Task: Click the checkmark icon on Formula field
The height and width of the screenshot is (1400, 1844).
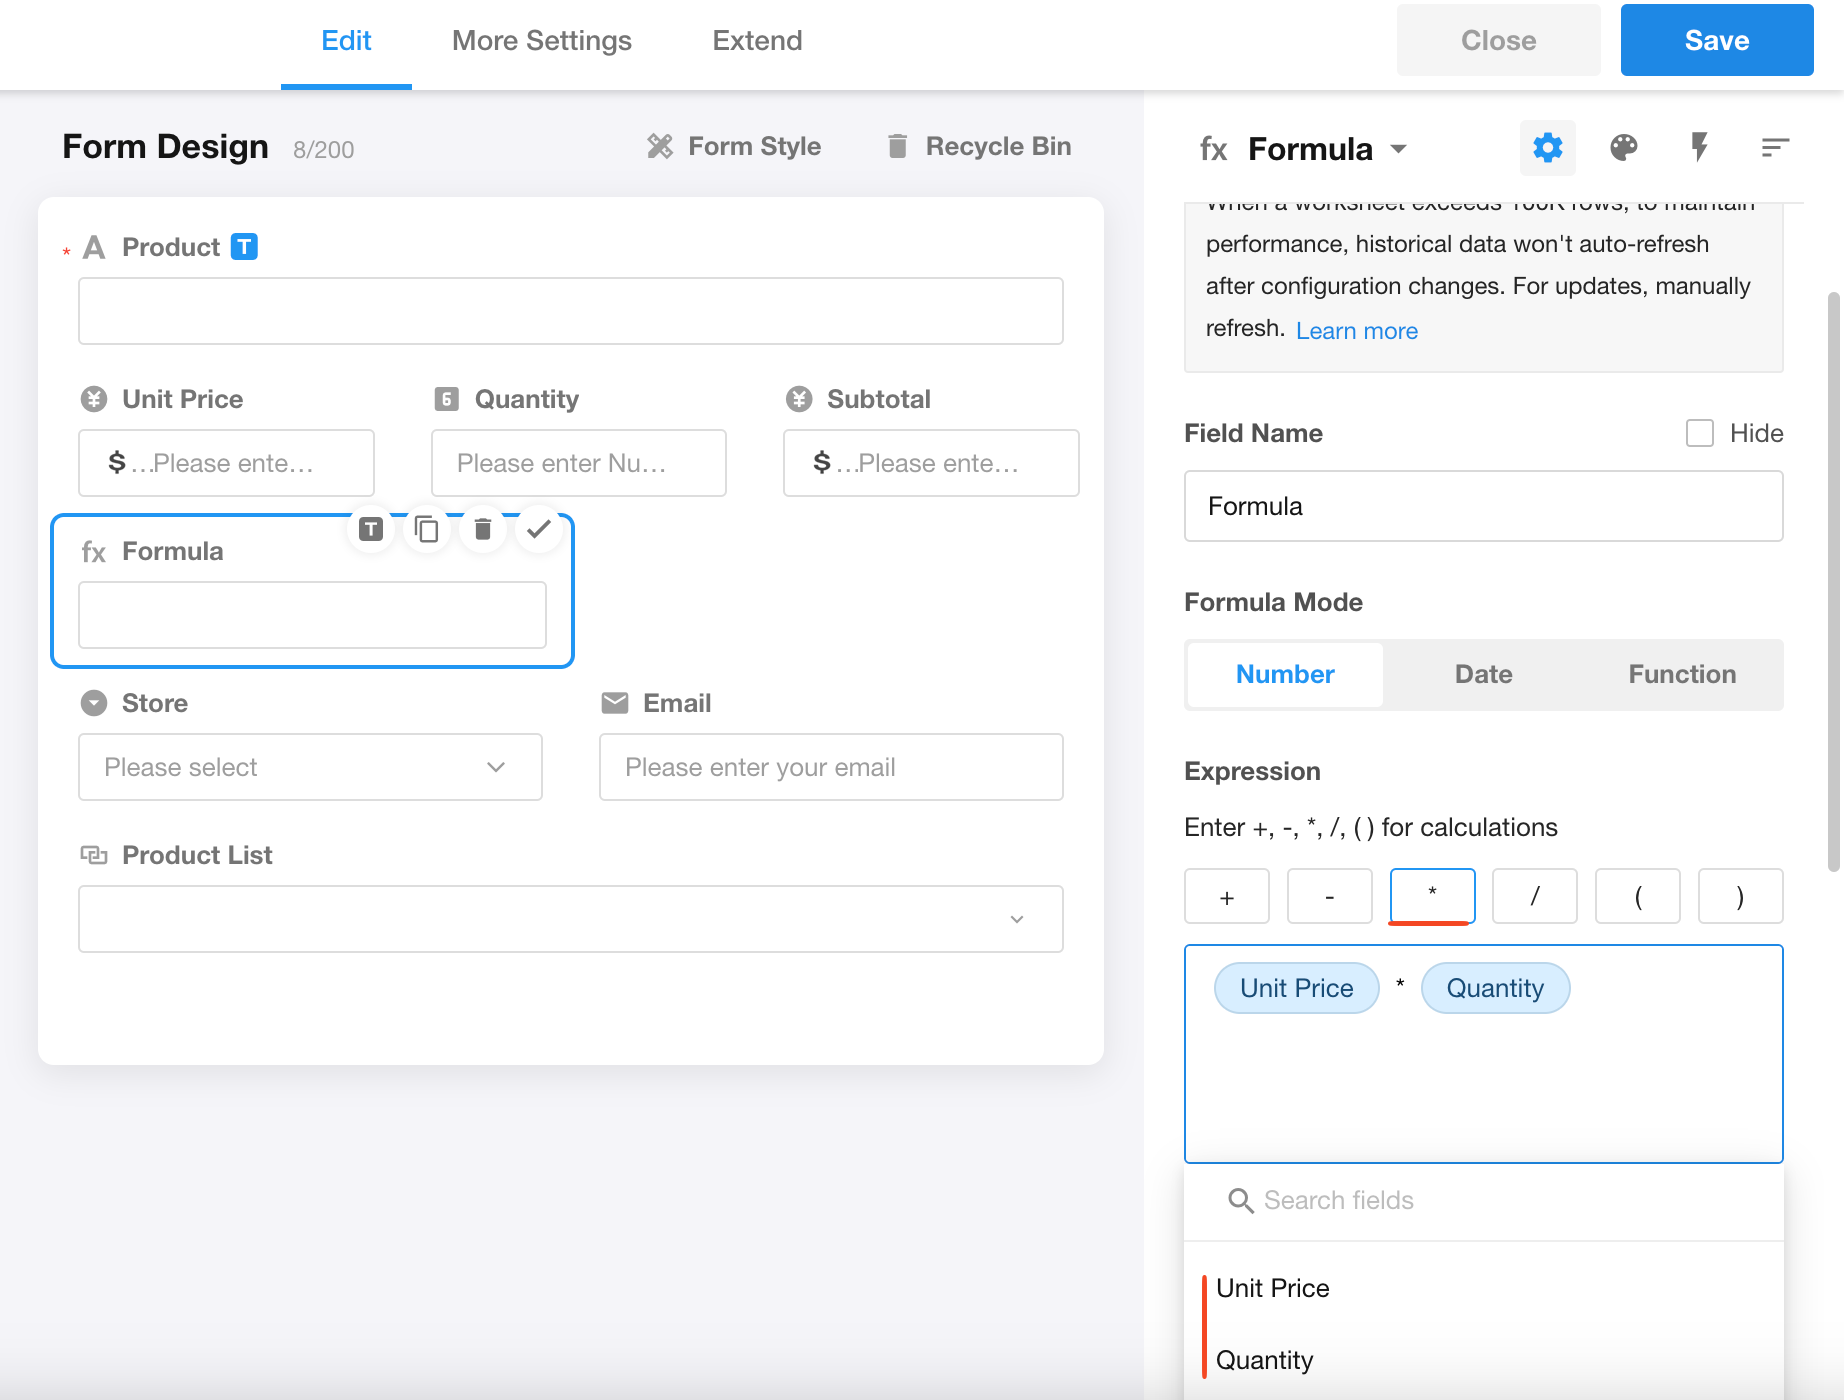Action: (538, 529)
